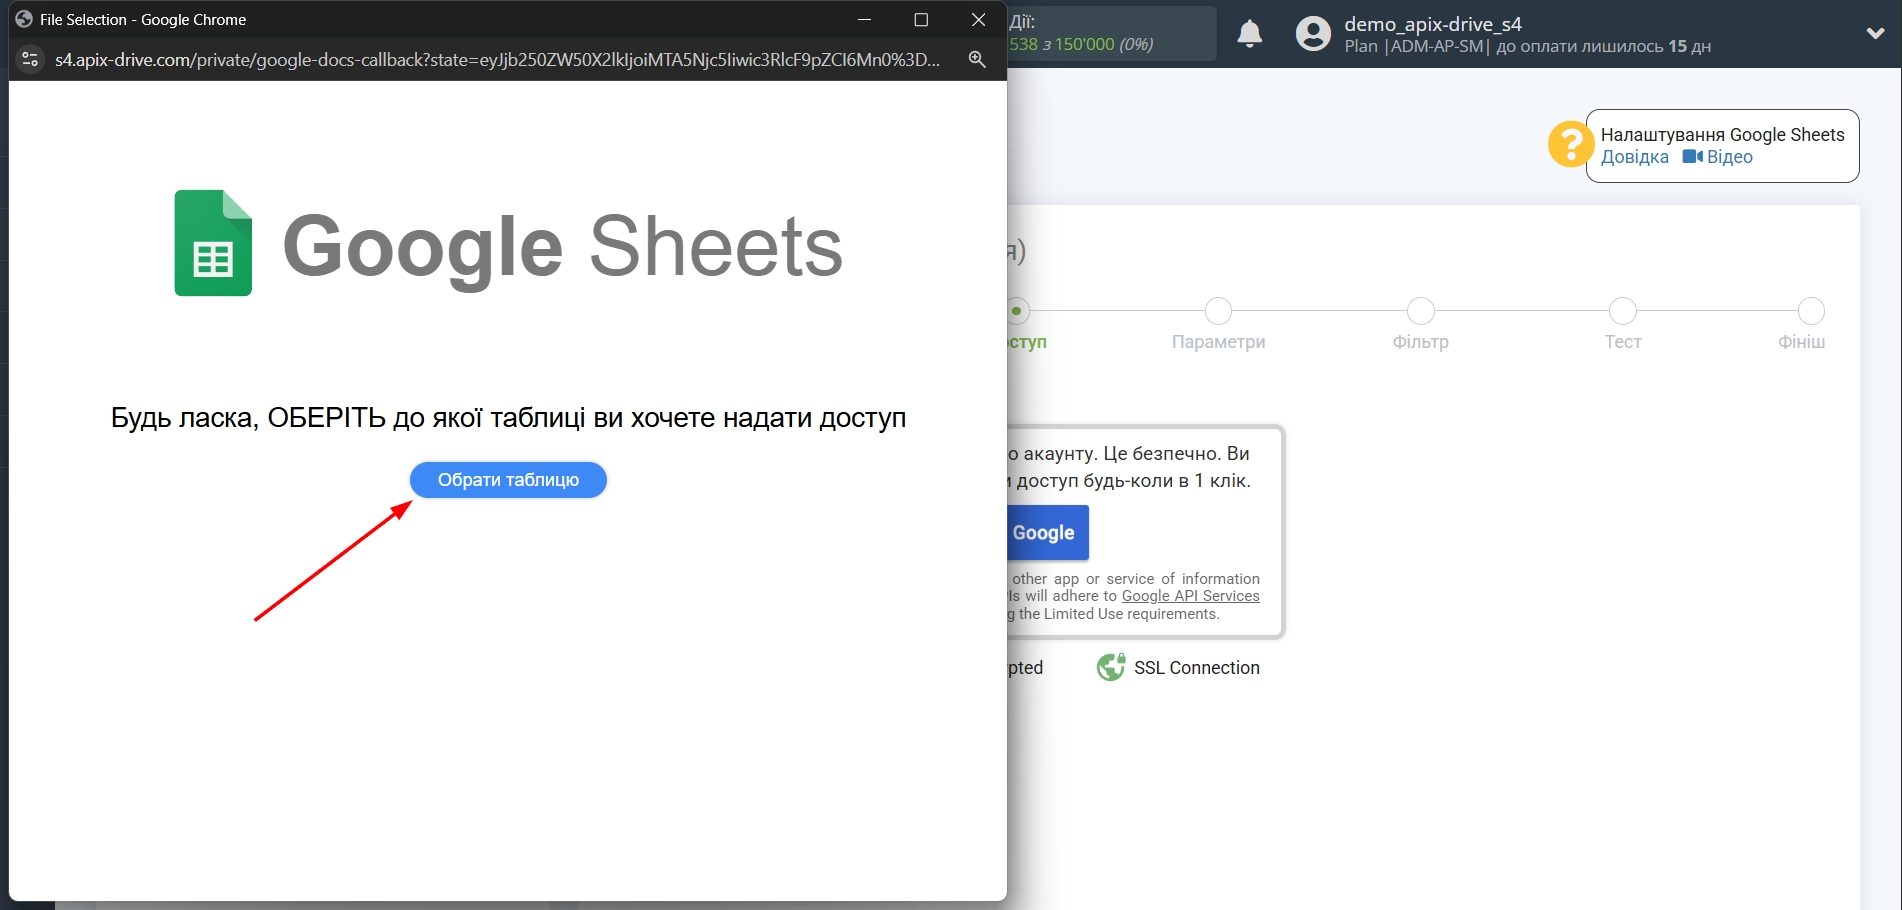The width and height of the screenshot is (1902, 910).
Task: Click the Обрати таблицю button
Action: coord(507,480)
